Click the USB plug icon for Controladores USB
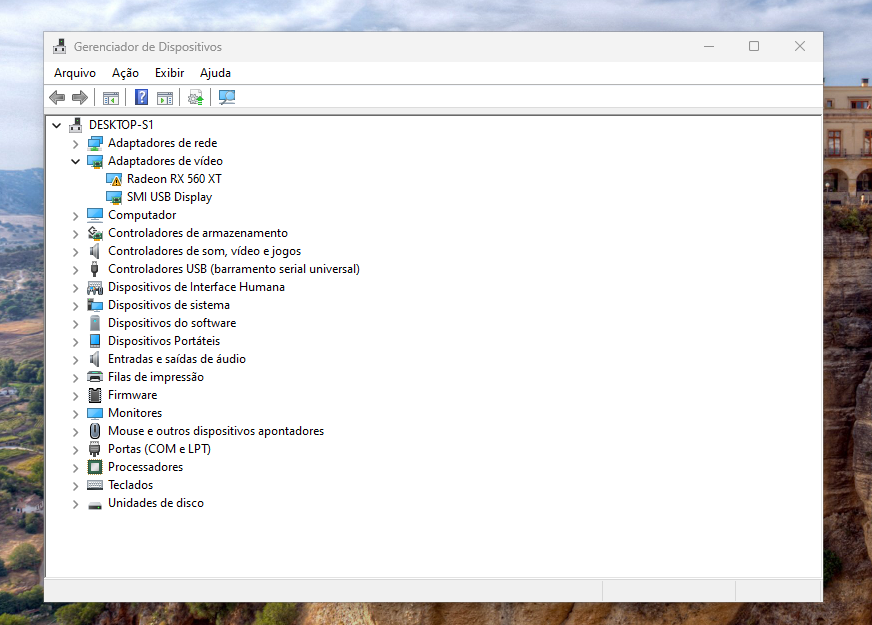This screenshot has height=625, width=872. (x=95, y=269)
